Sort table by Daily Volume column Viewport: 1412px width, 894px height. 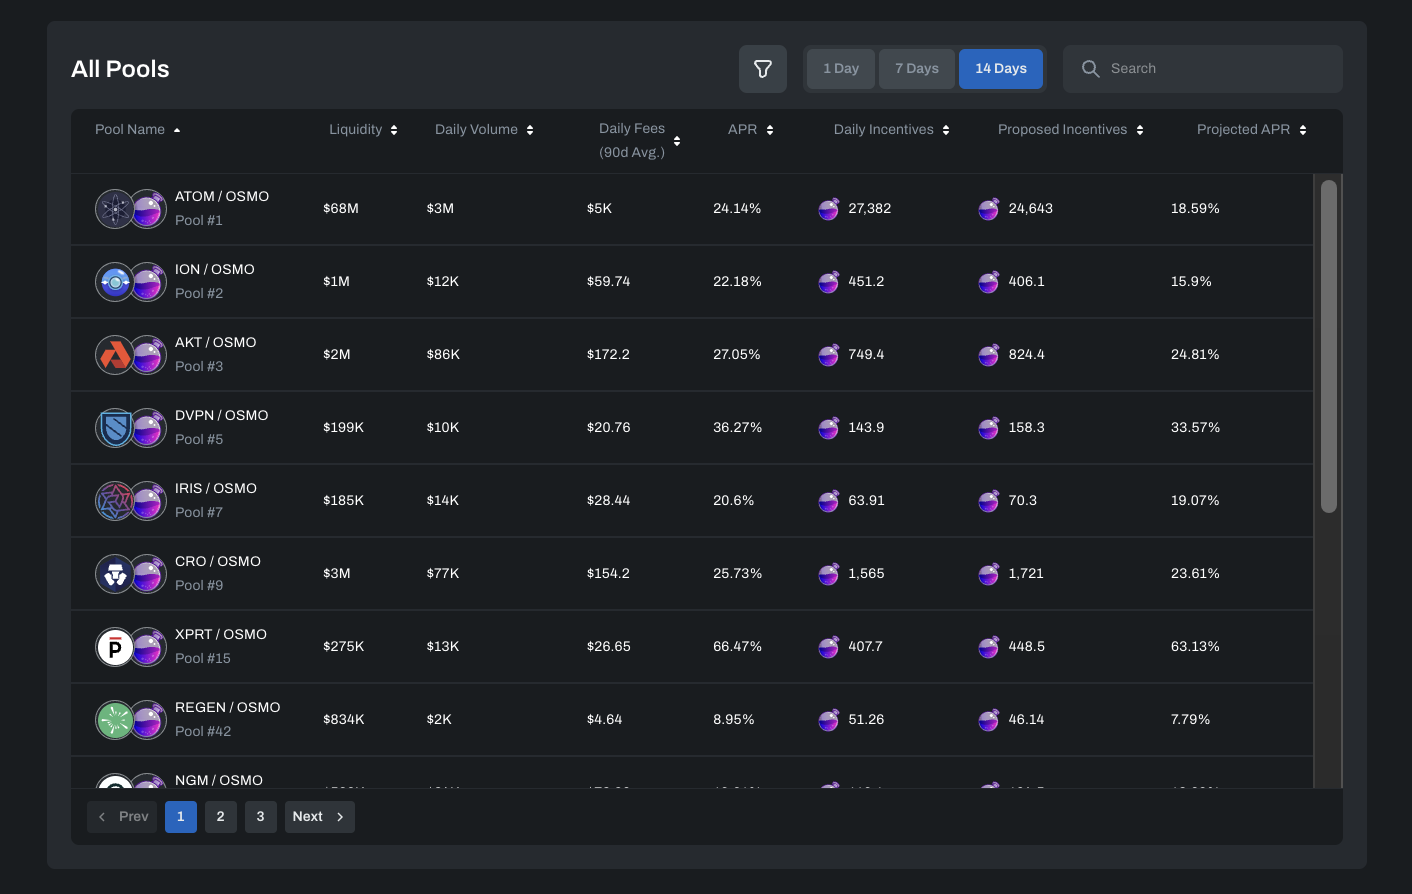(x=485, y=130)
